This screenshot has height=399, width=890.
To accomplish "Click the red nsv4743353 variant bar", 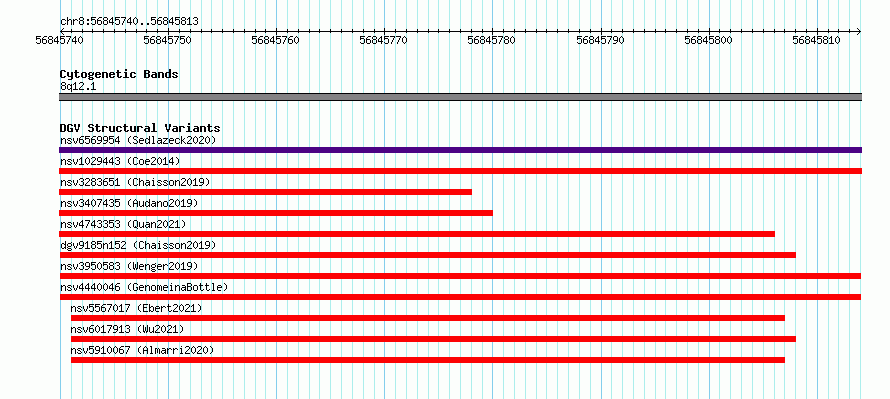I will pyautogui.click(x=417, y=234).
